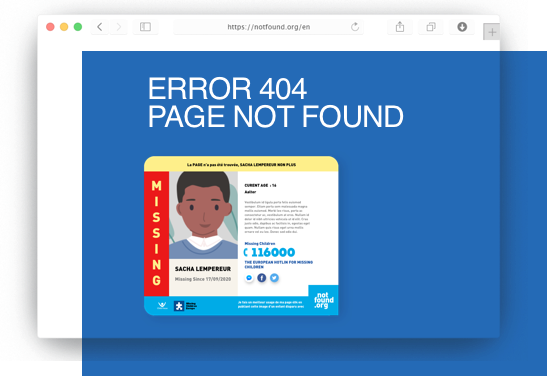Image resolution: width=547 pixels, height=376 pixels.
Task: Go back with the browser back arrow
Action: 100,27
